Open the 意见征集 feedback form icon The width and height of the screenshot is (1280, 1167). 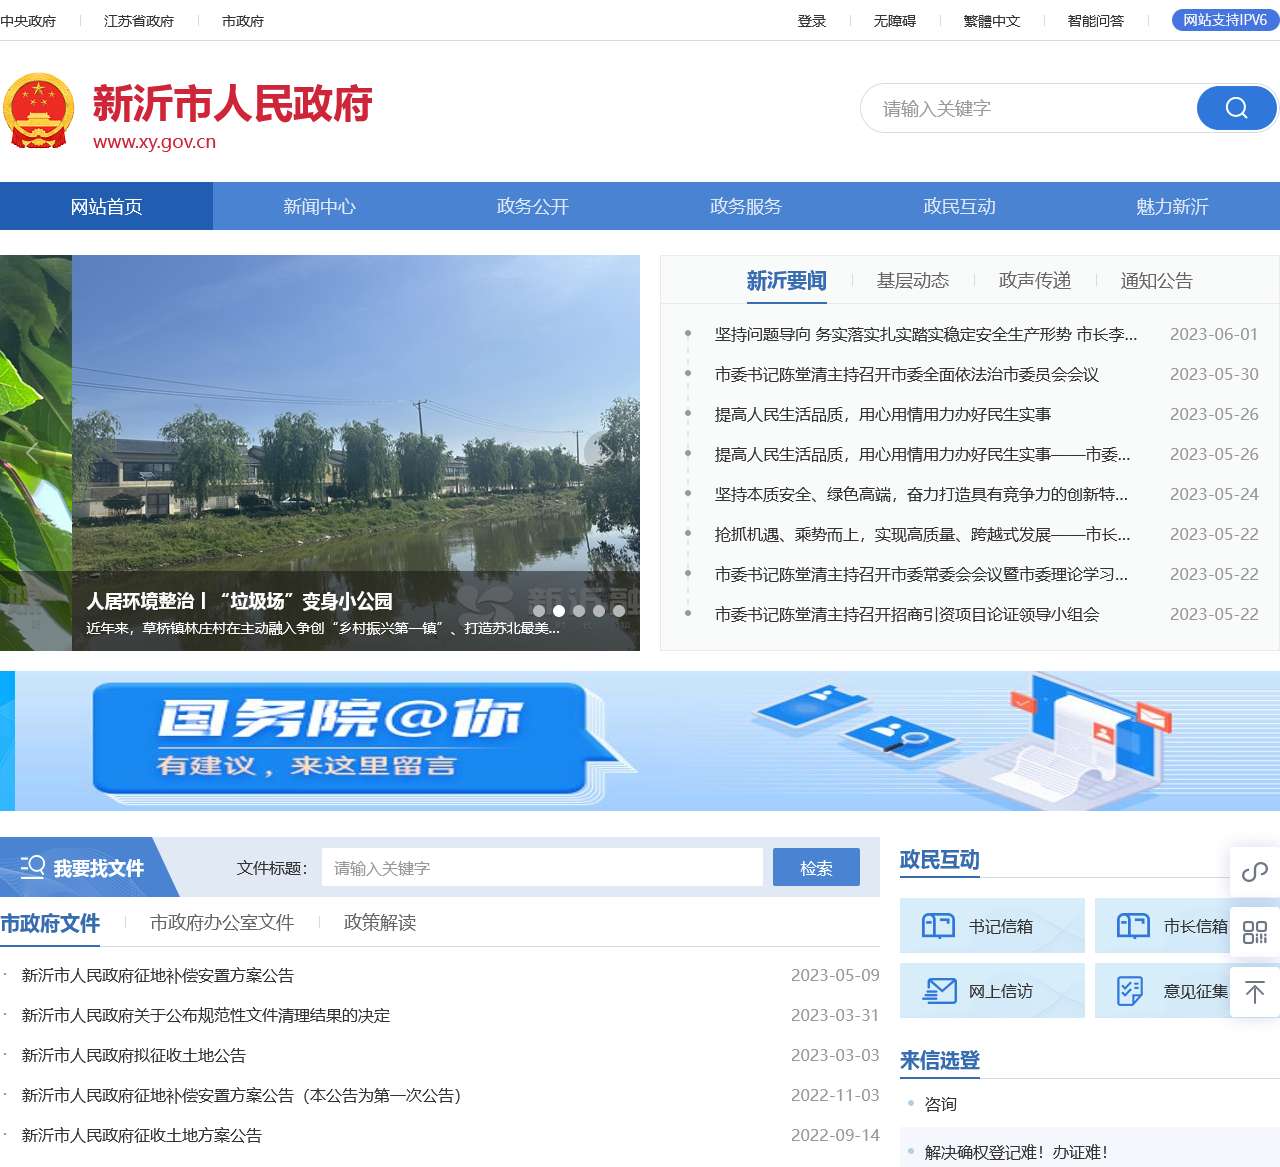click(x=1131, y=991)
